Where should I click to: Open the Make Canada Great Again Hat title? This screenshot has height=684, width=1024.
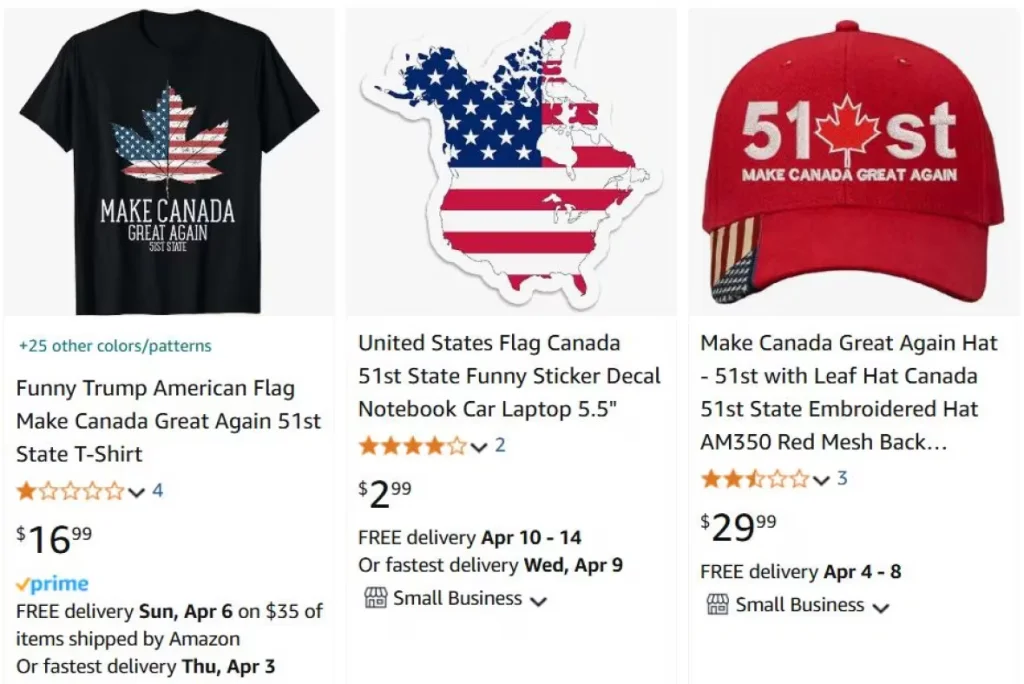(x=848, y=392)
